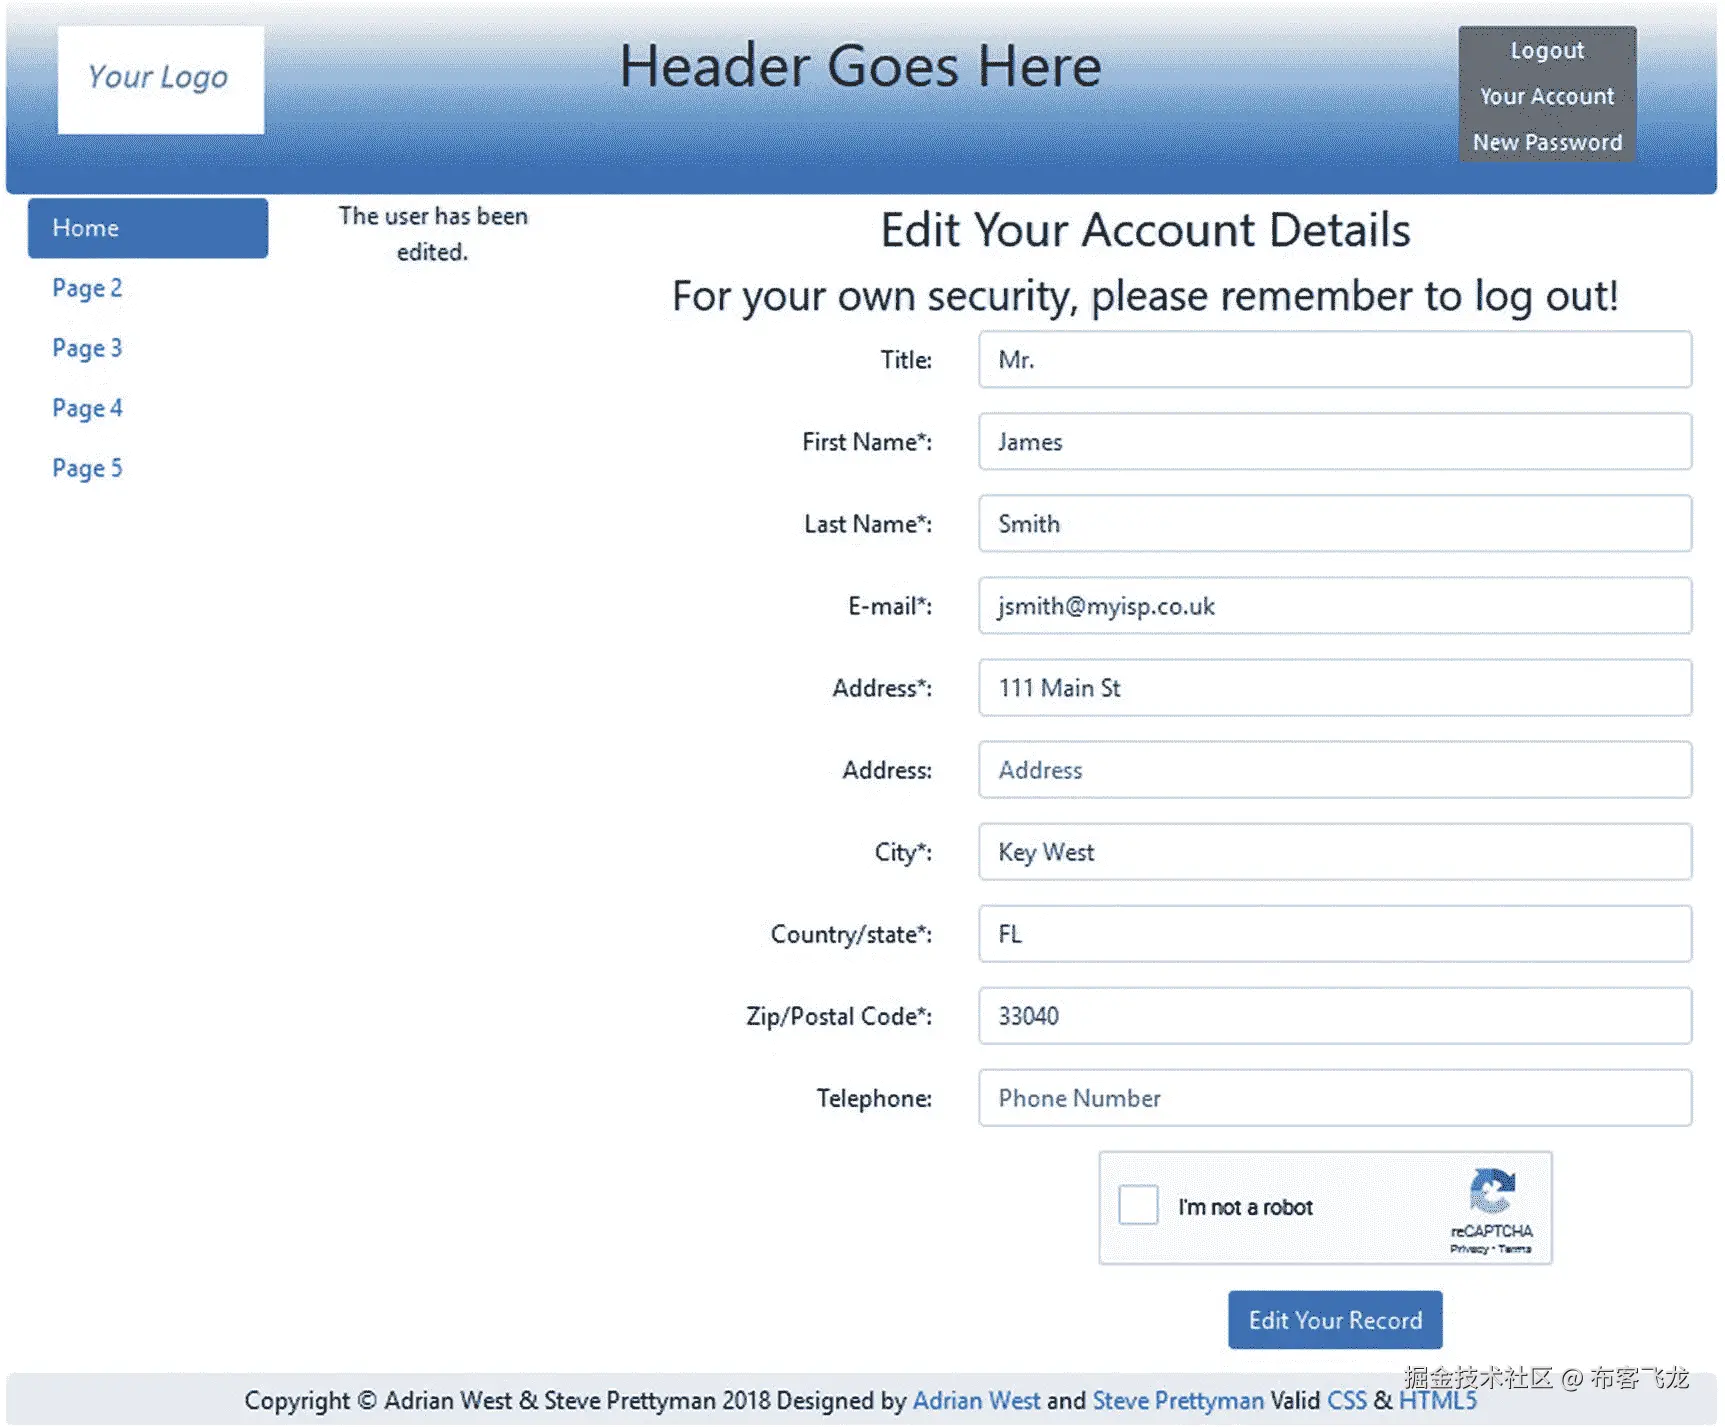This screenshot has height=1427, width=1725.
Task: Open the New Password page
Action: pyautogui.click(x=1547, y=142)
